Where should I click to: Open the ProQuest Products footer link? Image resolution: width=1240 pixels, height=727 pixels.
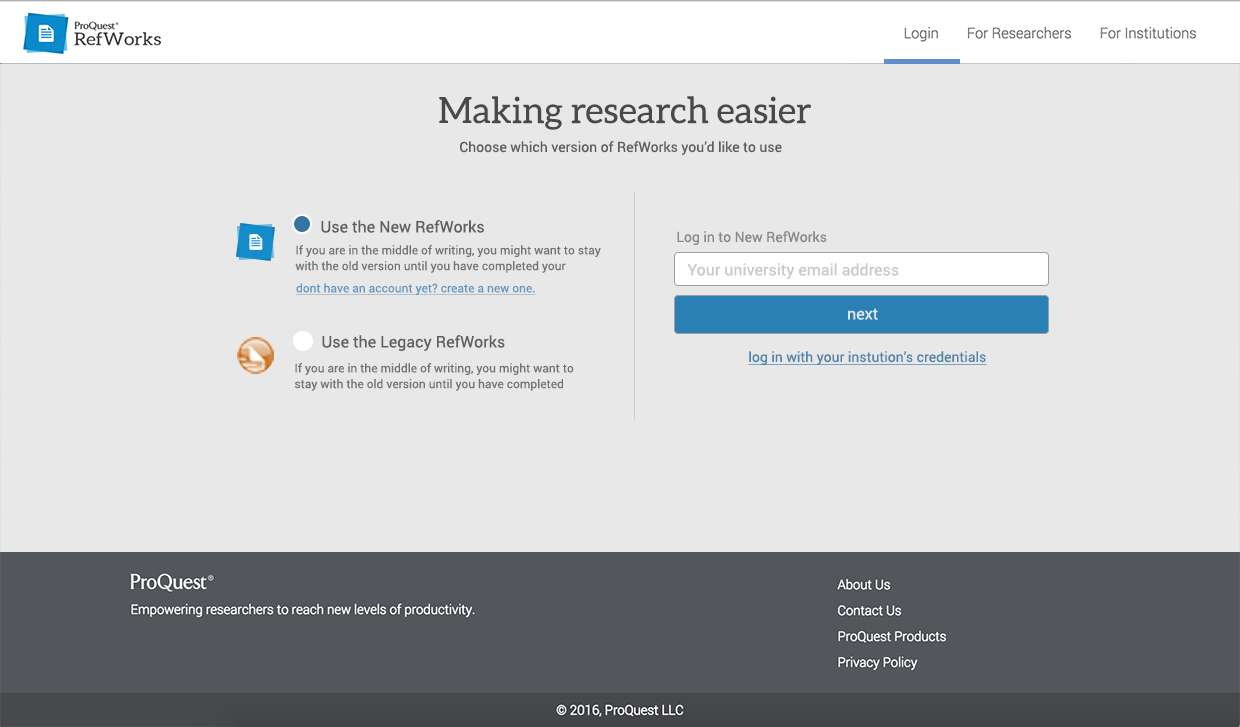[x=891, y=637]
